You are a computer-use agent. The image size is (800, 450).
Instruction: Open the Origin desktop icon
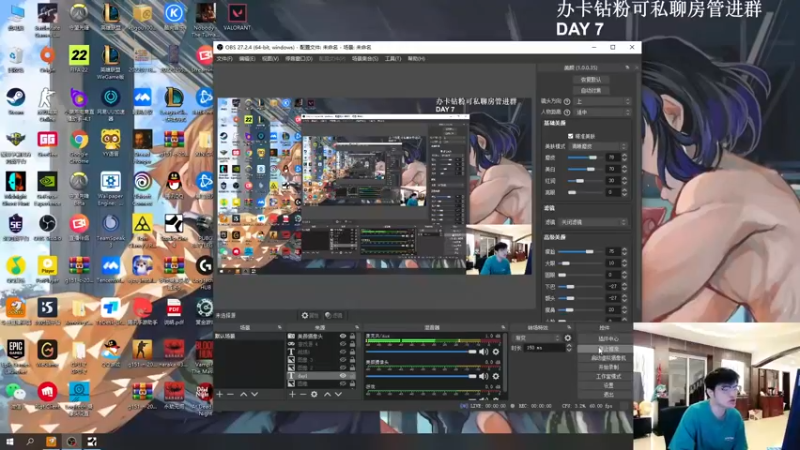click(47, 59)
